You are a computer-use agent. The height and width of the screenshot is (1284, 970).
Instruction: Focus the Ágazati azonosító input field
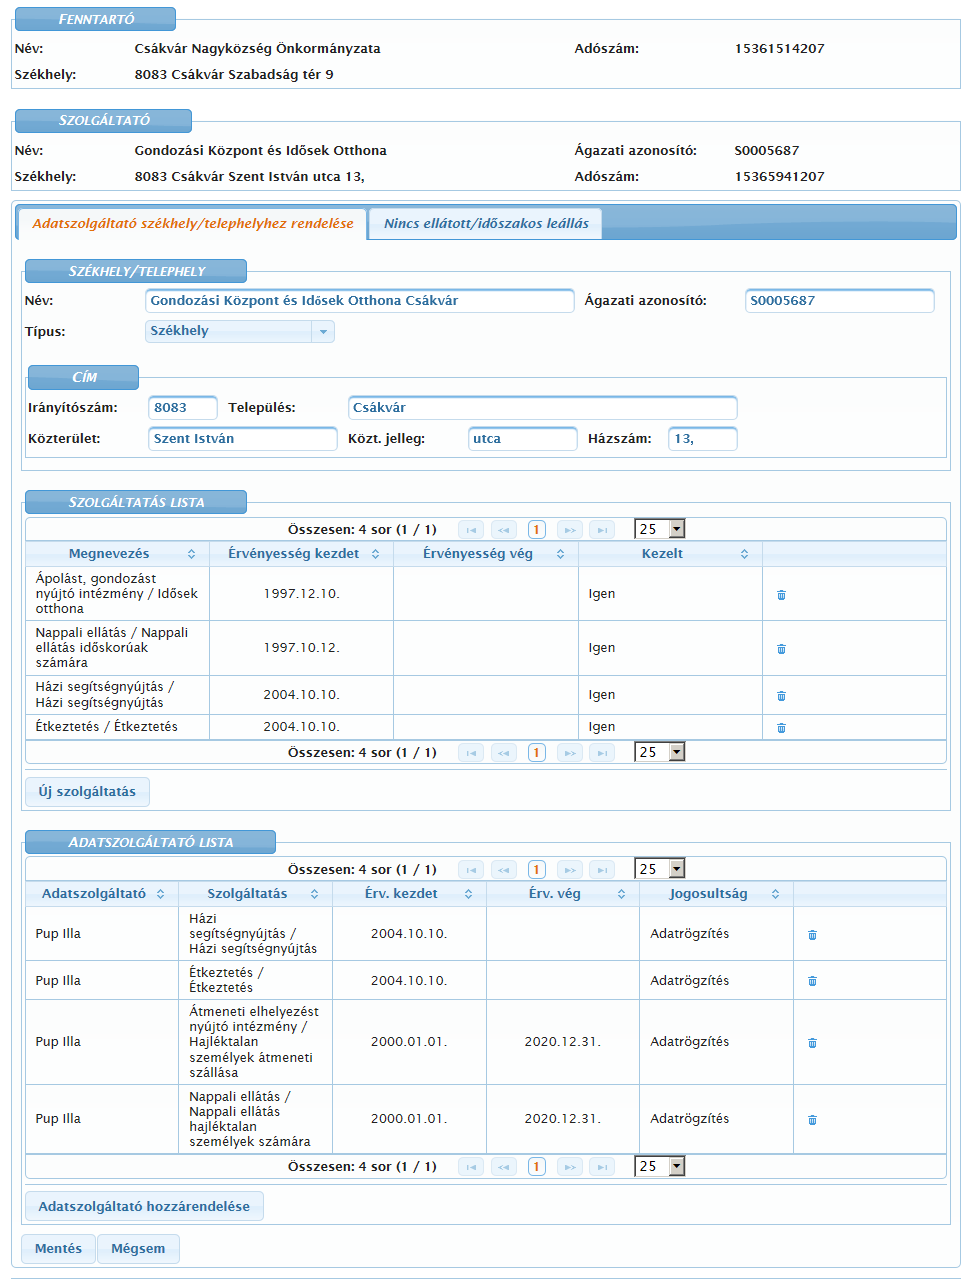pyautogui.click(x=840, y=301)
